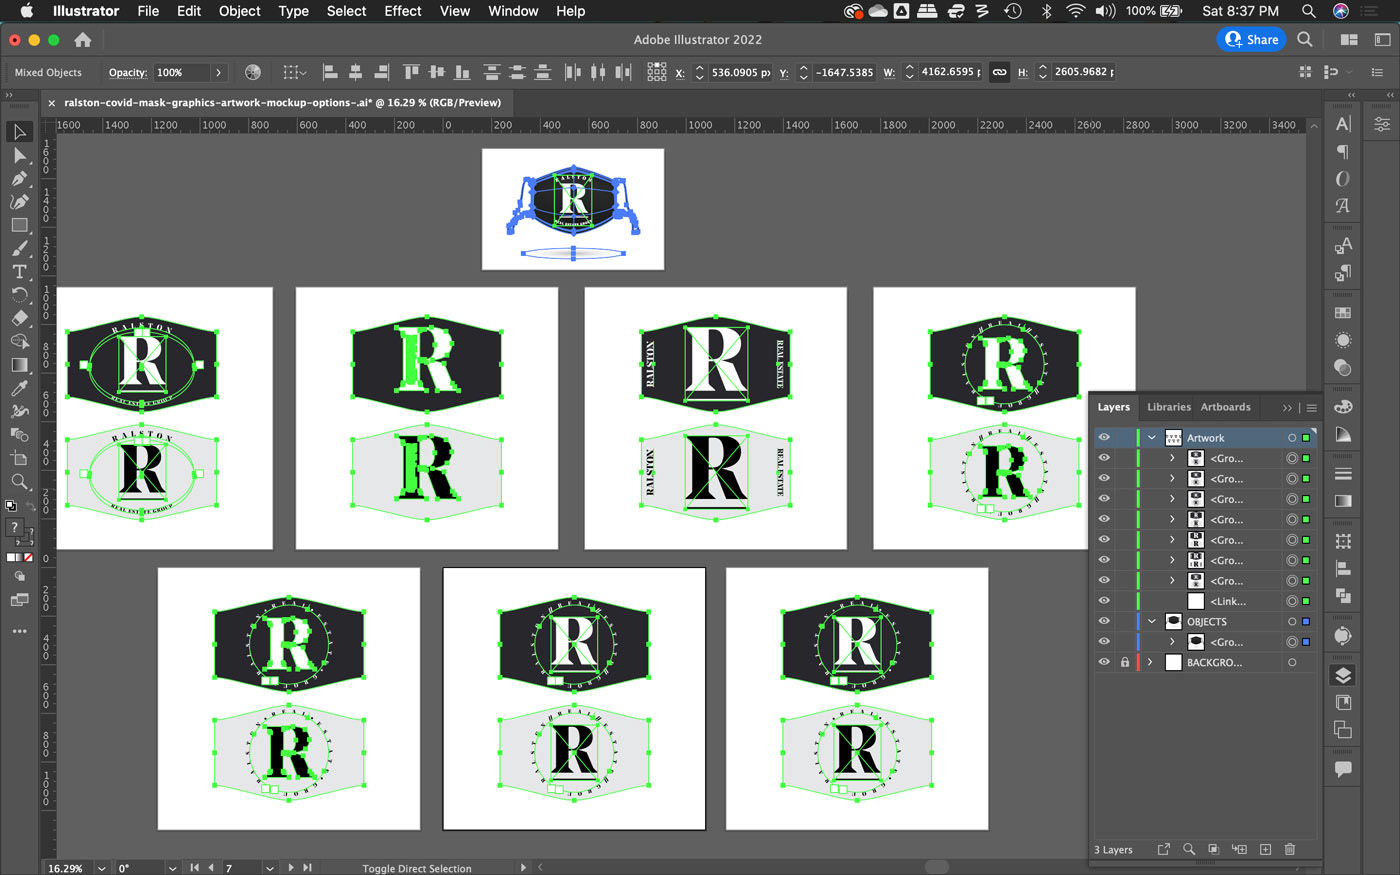Open the Layers panel dock icon
Screen dimensions: 1400x875
(x=1343, y=676)
